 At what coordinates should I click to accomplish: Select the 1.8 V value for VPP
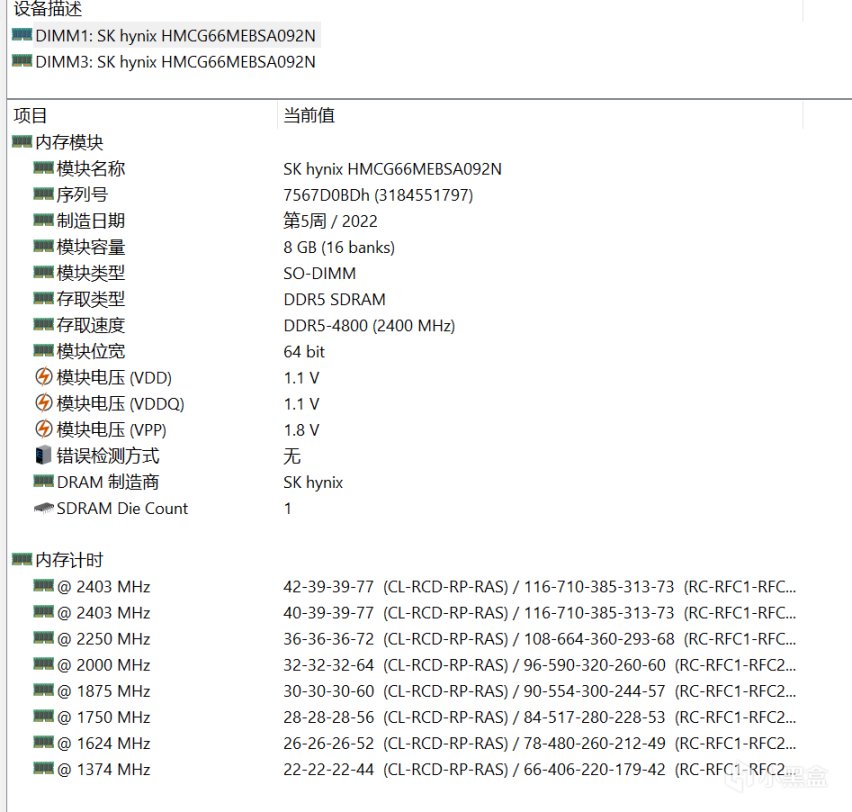point(301,430)
